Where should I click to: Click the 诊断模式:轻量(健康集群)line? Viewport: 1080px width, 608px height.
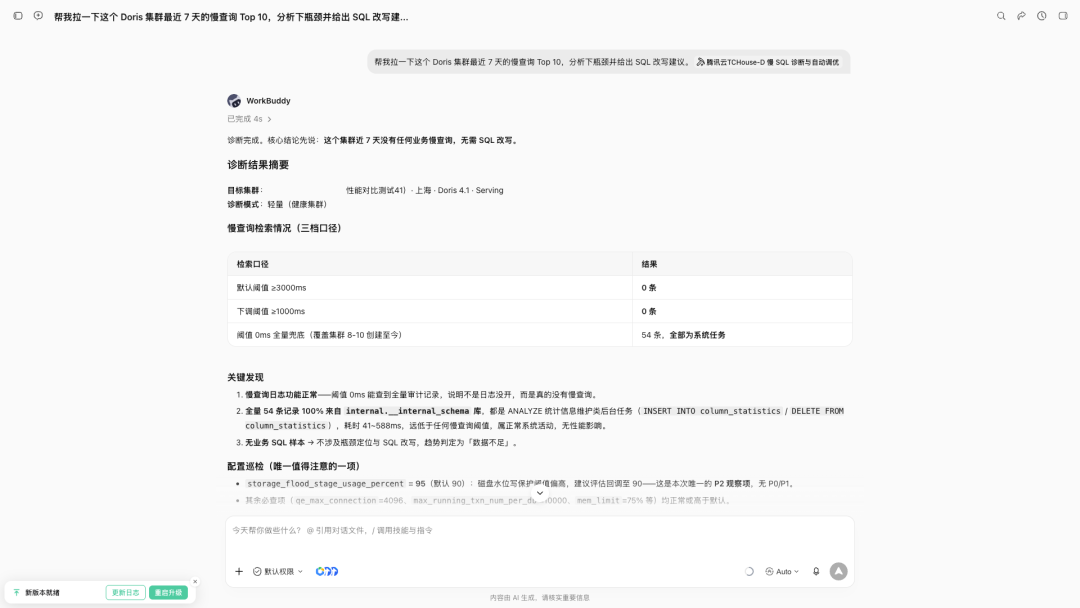pos(277,205)
